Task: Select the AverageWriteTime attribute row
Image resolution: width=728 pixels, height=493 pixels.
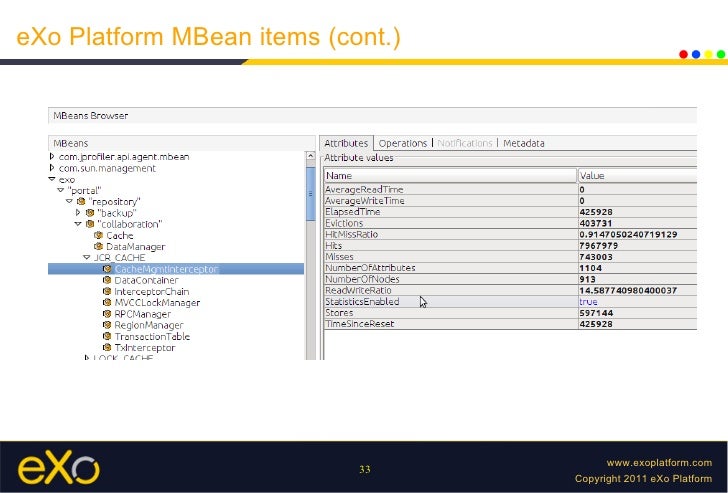Action: pos(510,201)
